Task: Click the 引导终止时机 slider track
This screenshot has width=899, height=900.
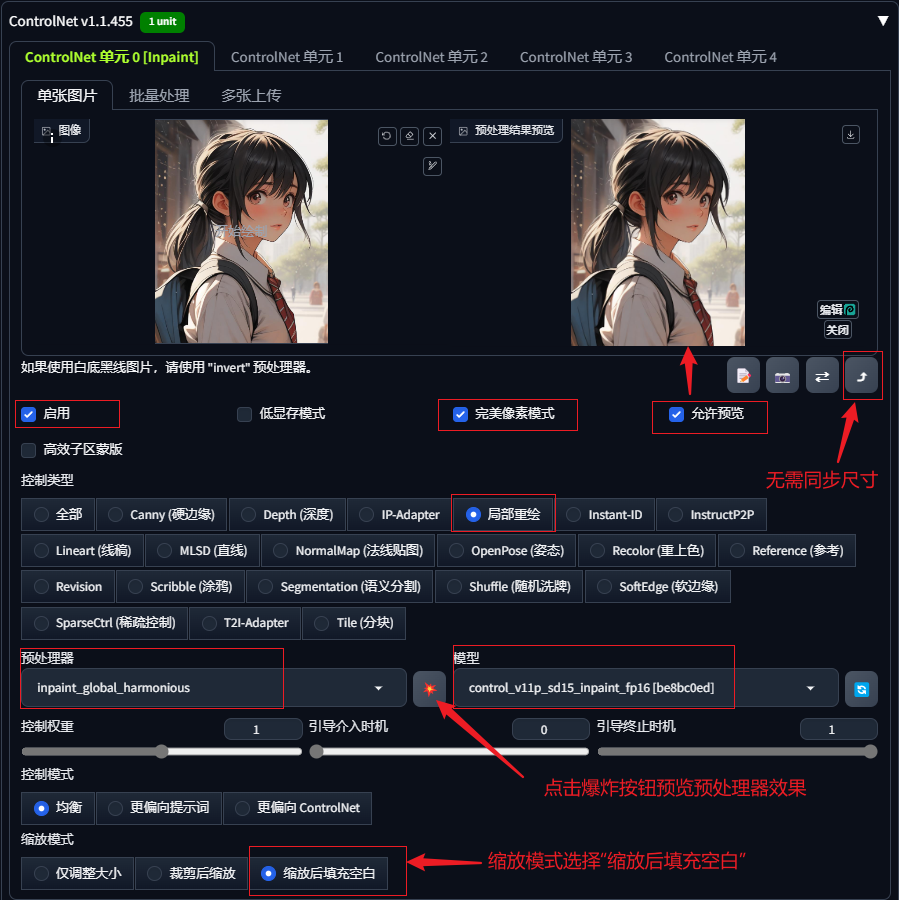Action: [x=738, y=751]
